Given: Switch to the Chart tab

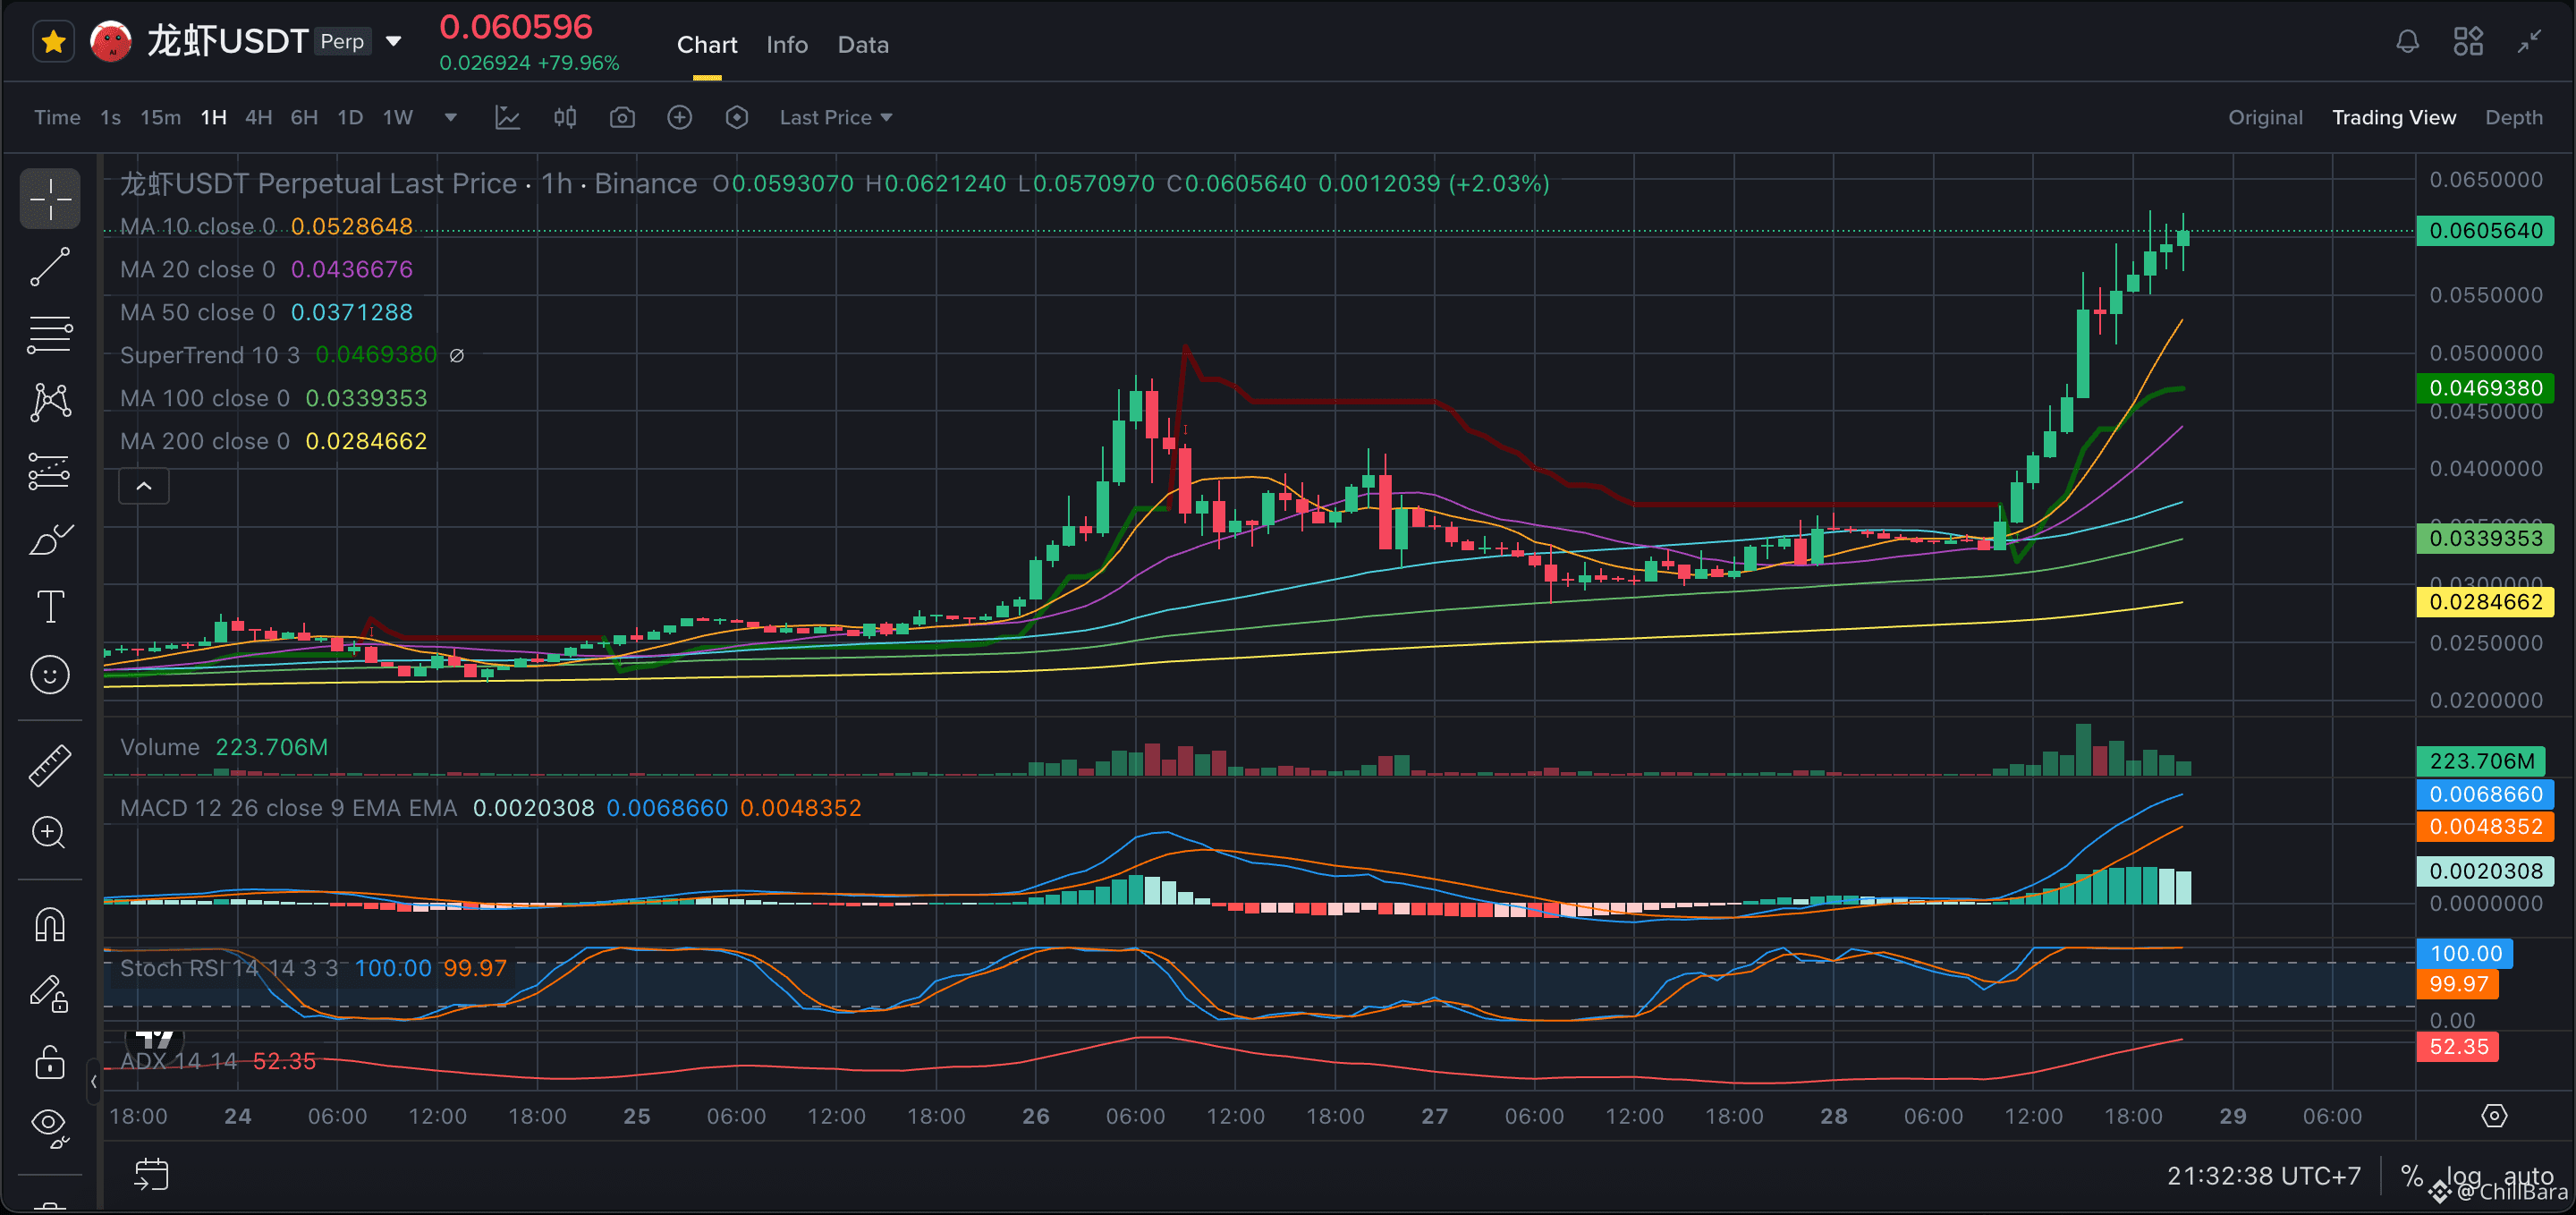Looking at the screenshot, I should click(x=707, y=45).
